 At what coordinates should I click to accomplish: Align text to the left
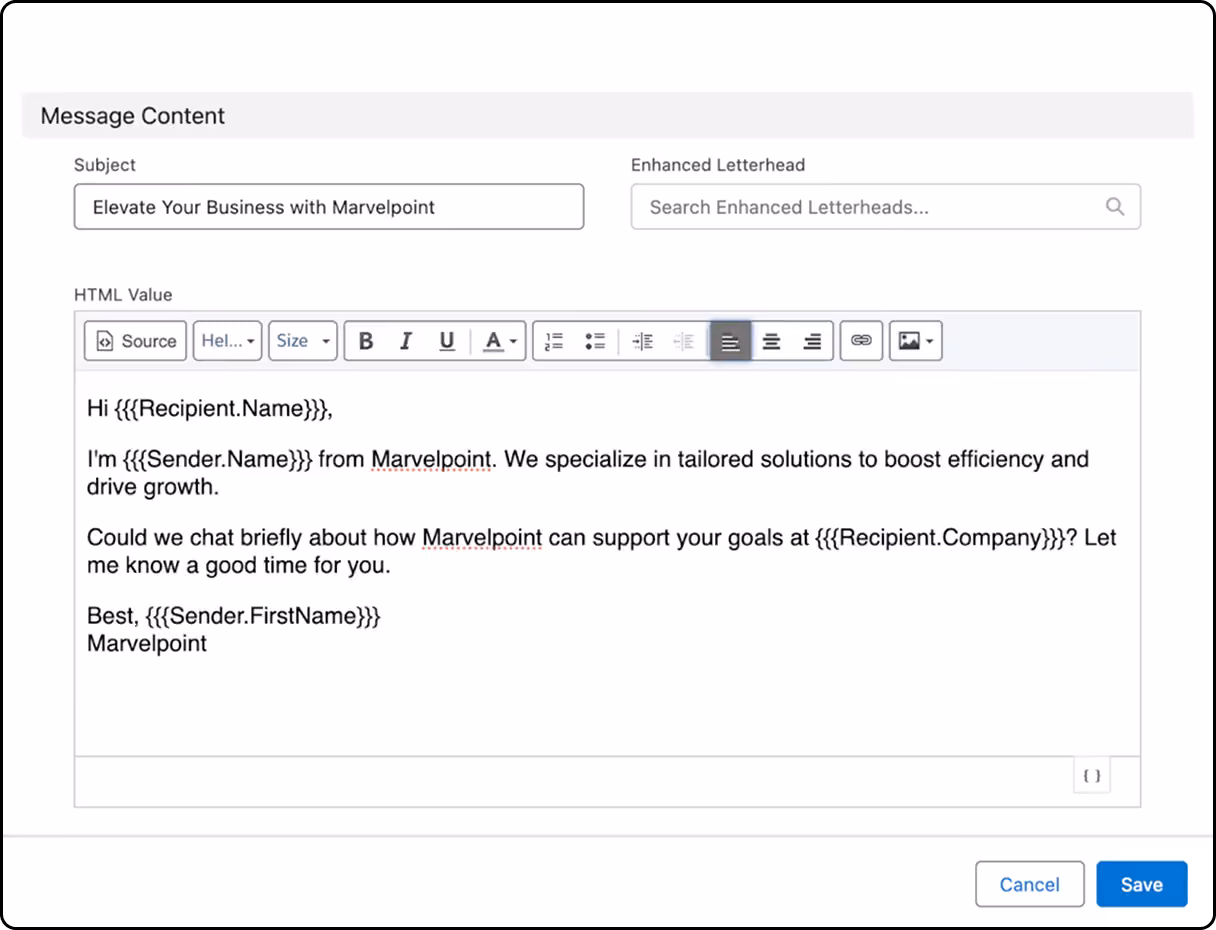pos(731,341)
